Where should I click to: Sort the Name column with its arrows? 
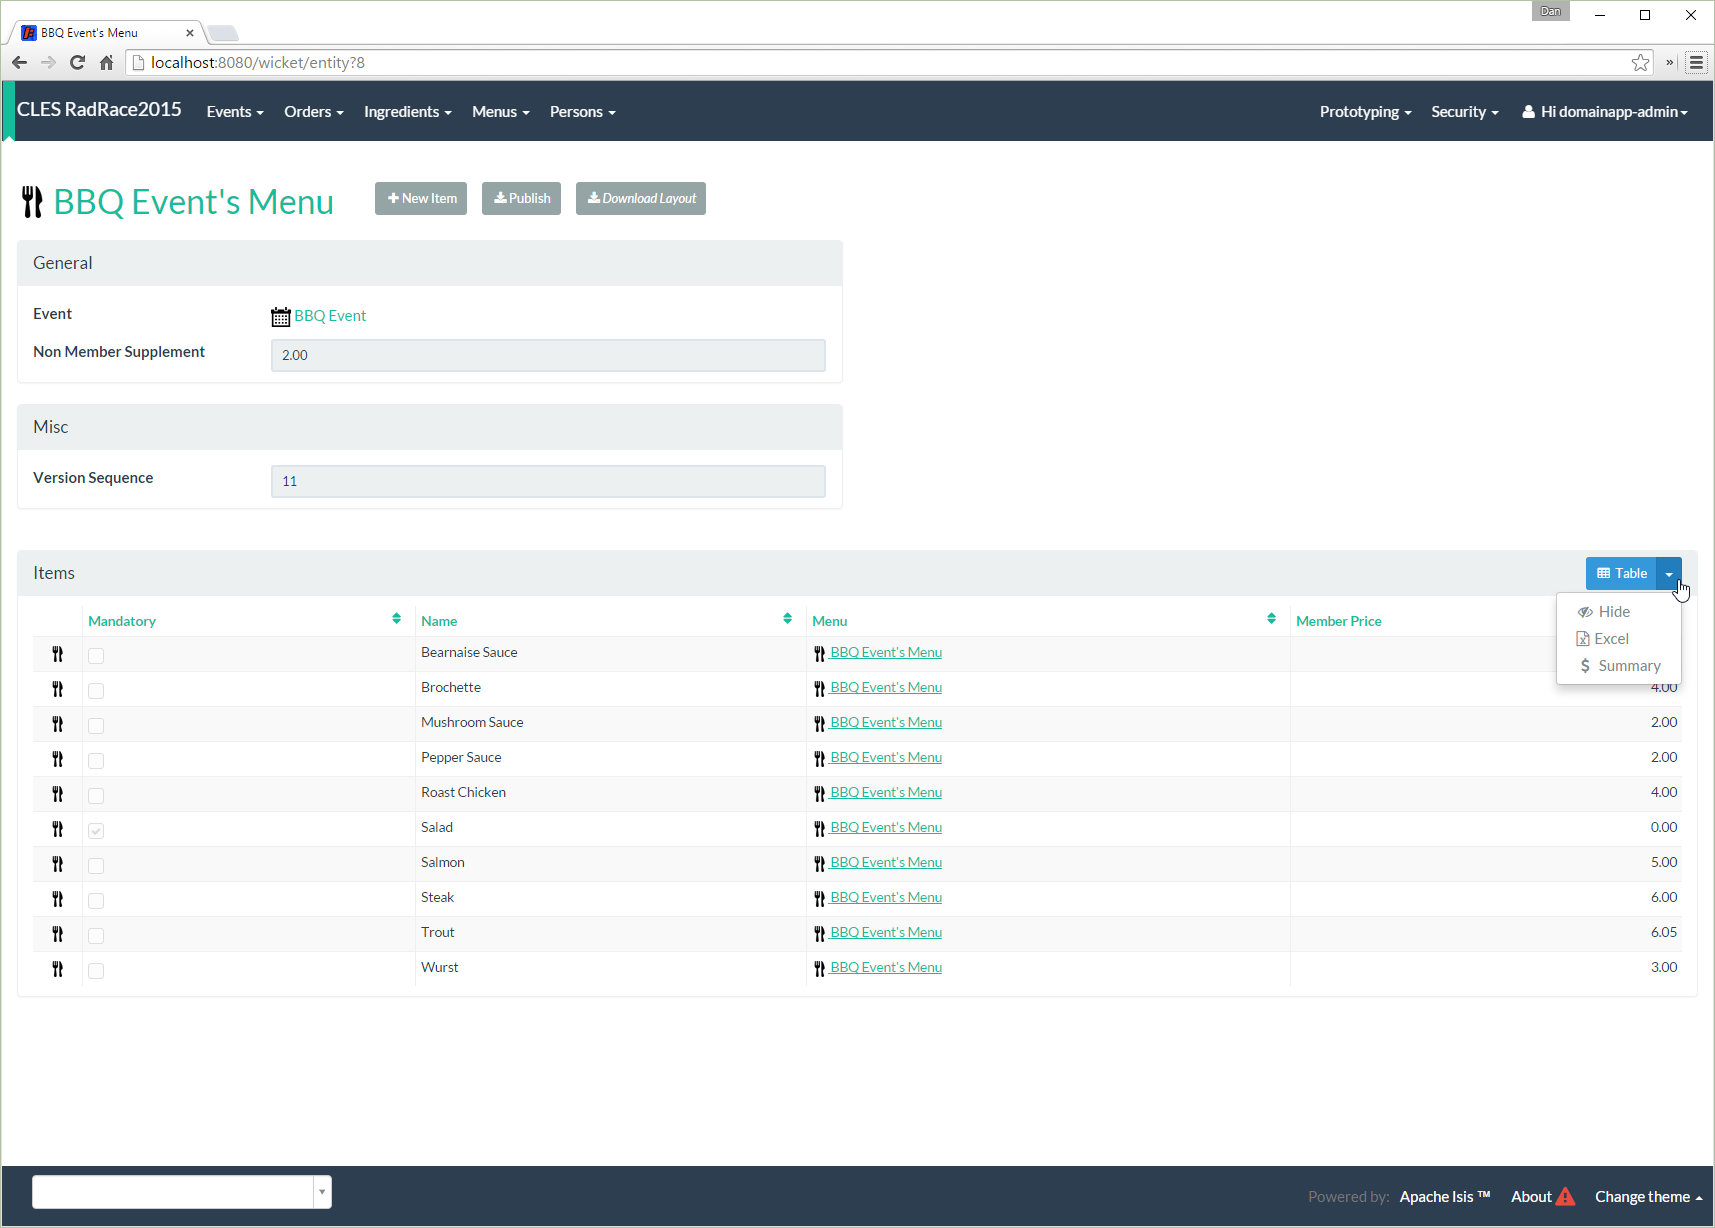(x=788, y=619)
